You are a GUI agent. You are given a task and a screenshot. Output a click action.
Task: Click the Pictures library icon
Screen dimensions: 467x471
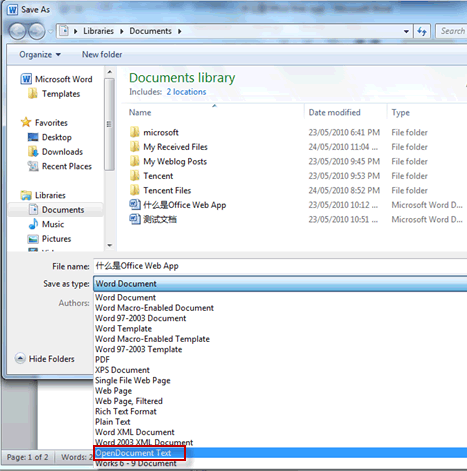pos(33,239)
